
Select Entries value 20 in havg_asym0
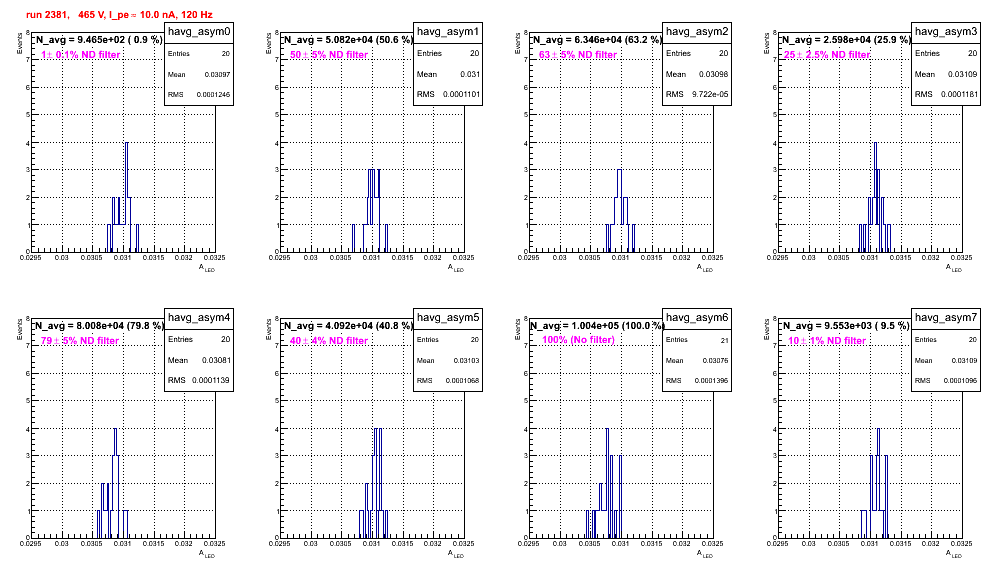(x=225, y=54)
